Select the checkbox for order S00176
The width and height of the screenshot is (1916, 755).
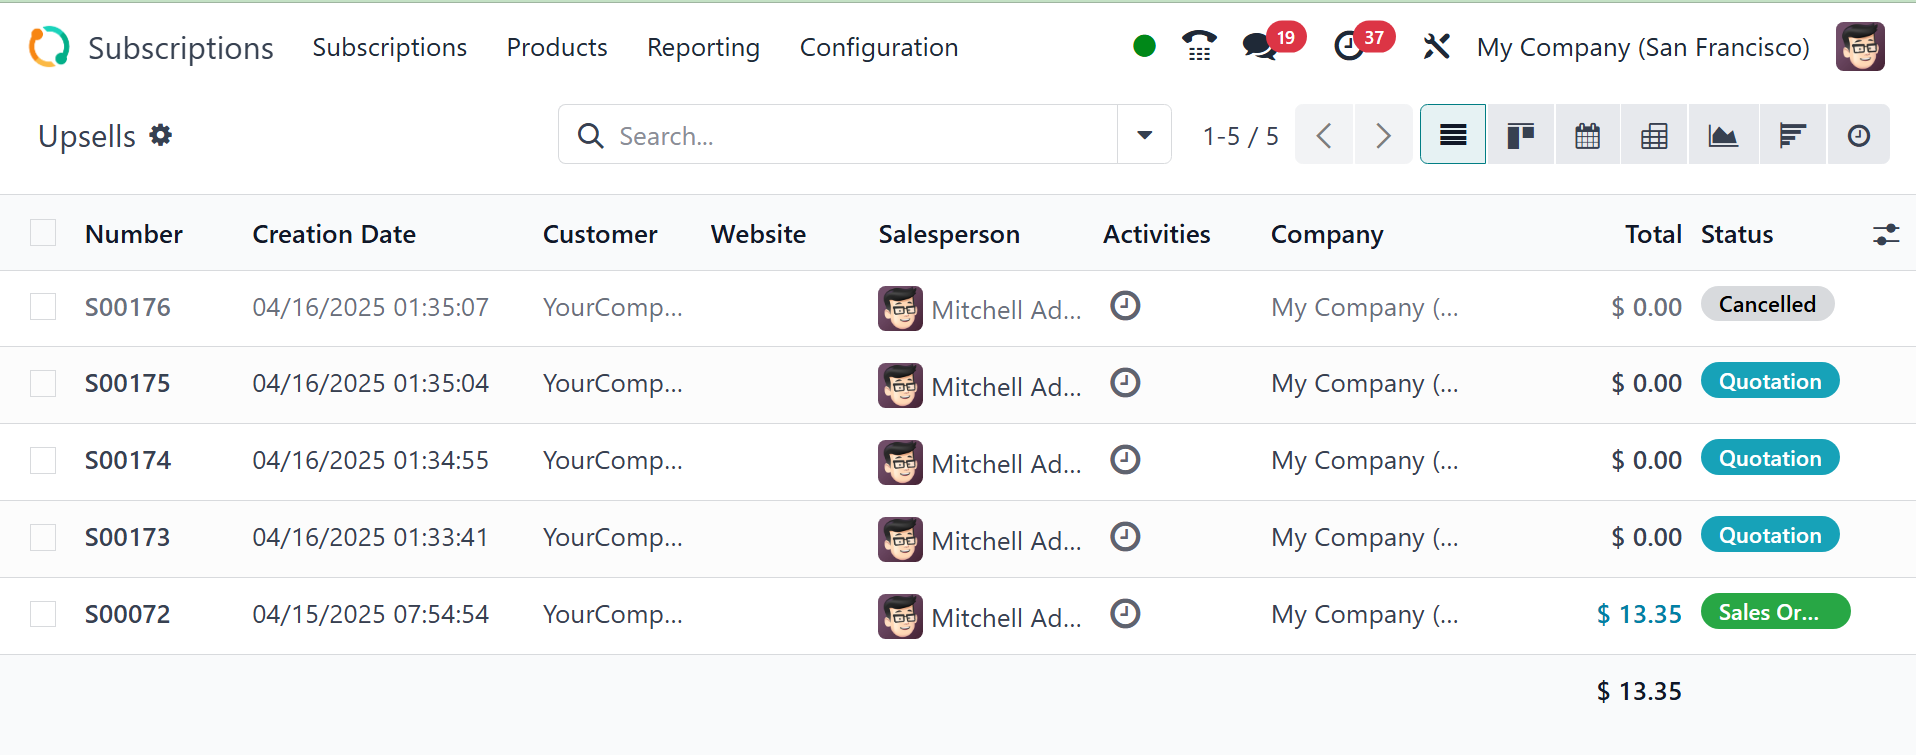43,307
